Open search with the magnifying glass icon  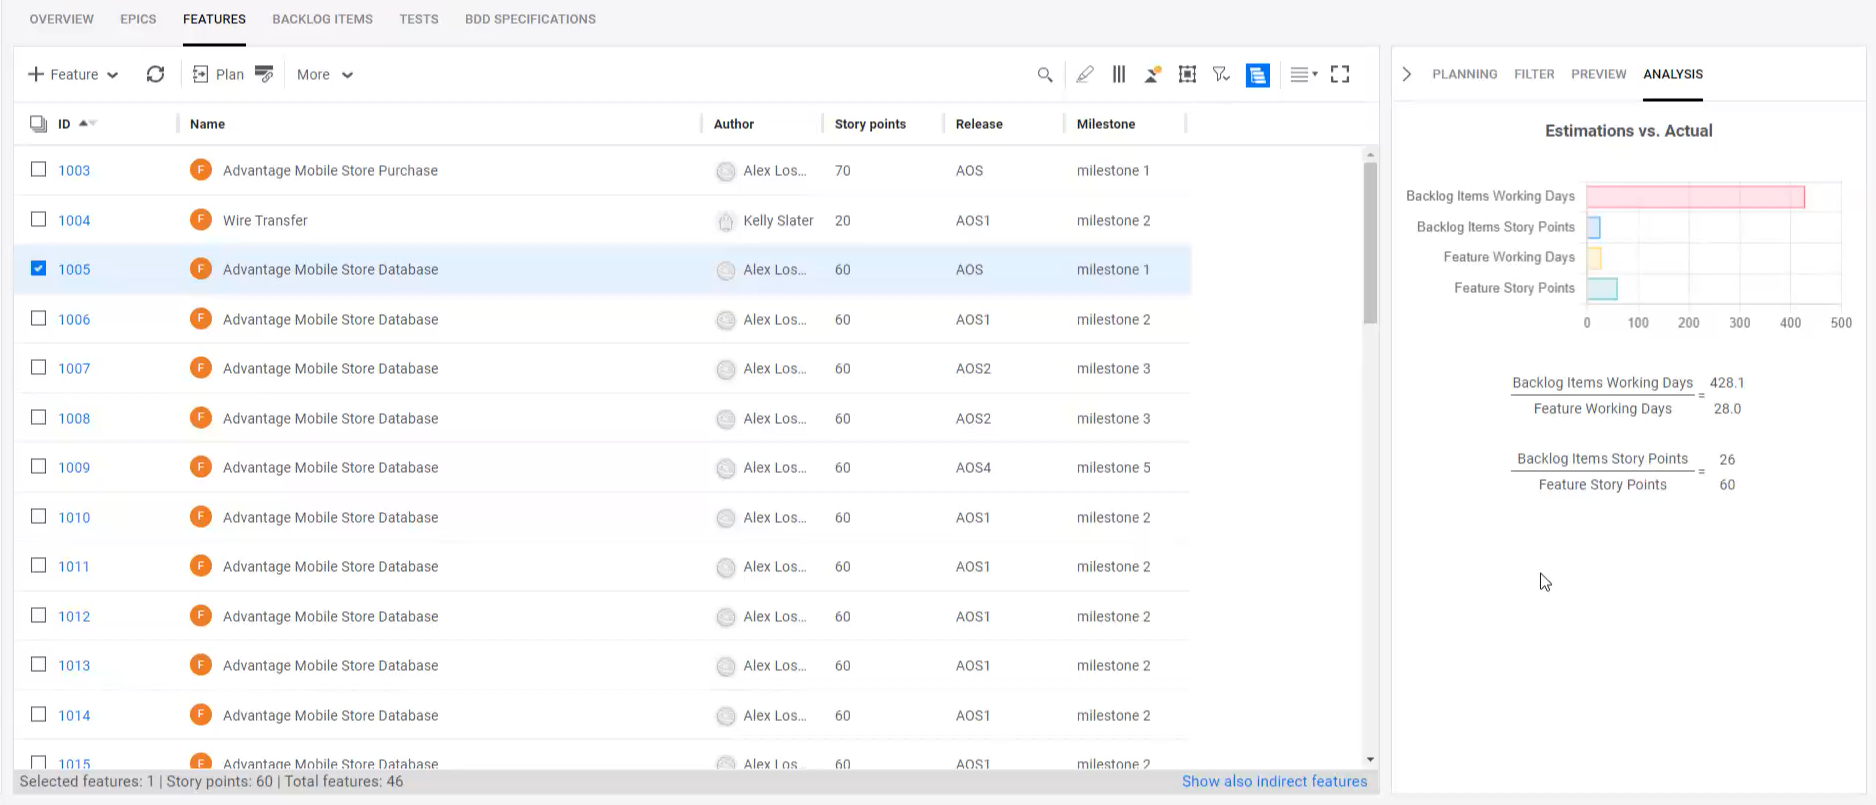[x=1045, y=75]
